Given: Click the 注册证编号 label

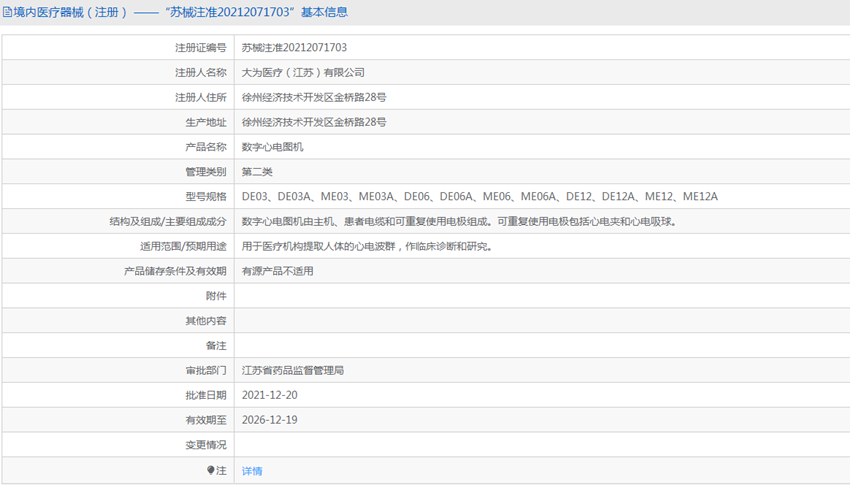Looking at the screenshot, I should [201, 48].
